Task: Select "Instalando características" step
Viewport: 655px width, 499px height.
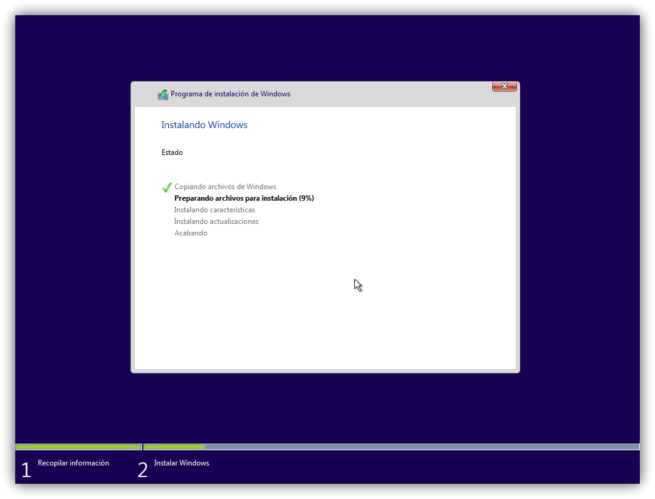Action: [214, 210]
